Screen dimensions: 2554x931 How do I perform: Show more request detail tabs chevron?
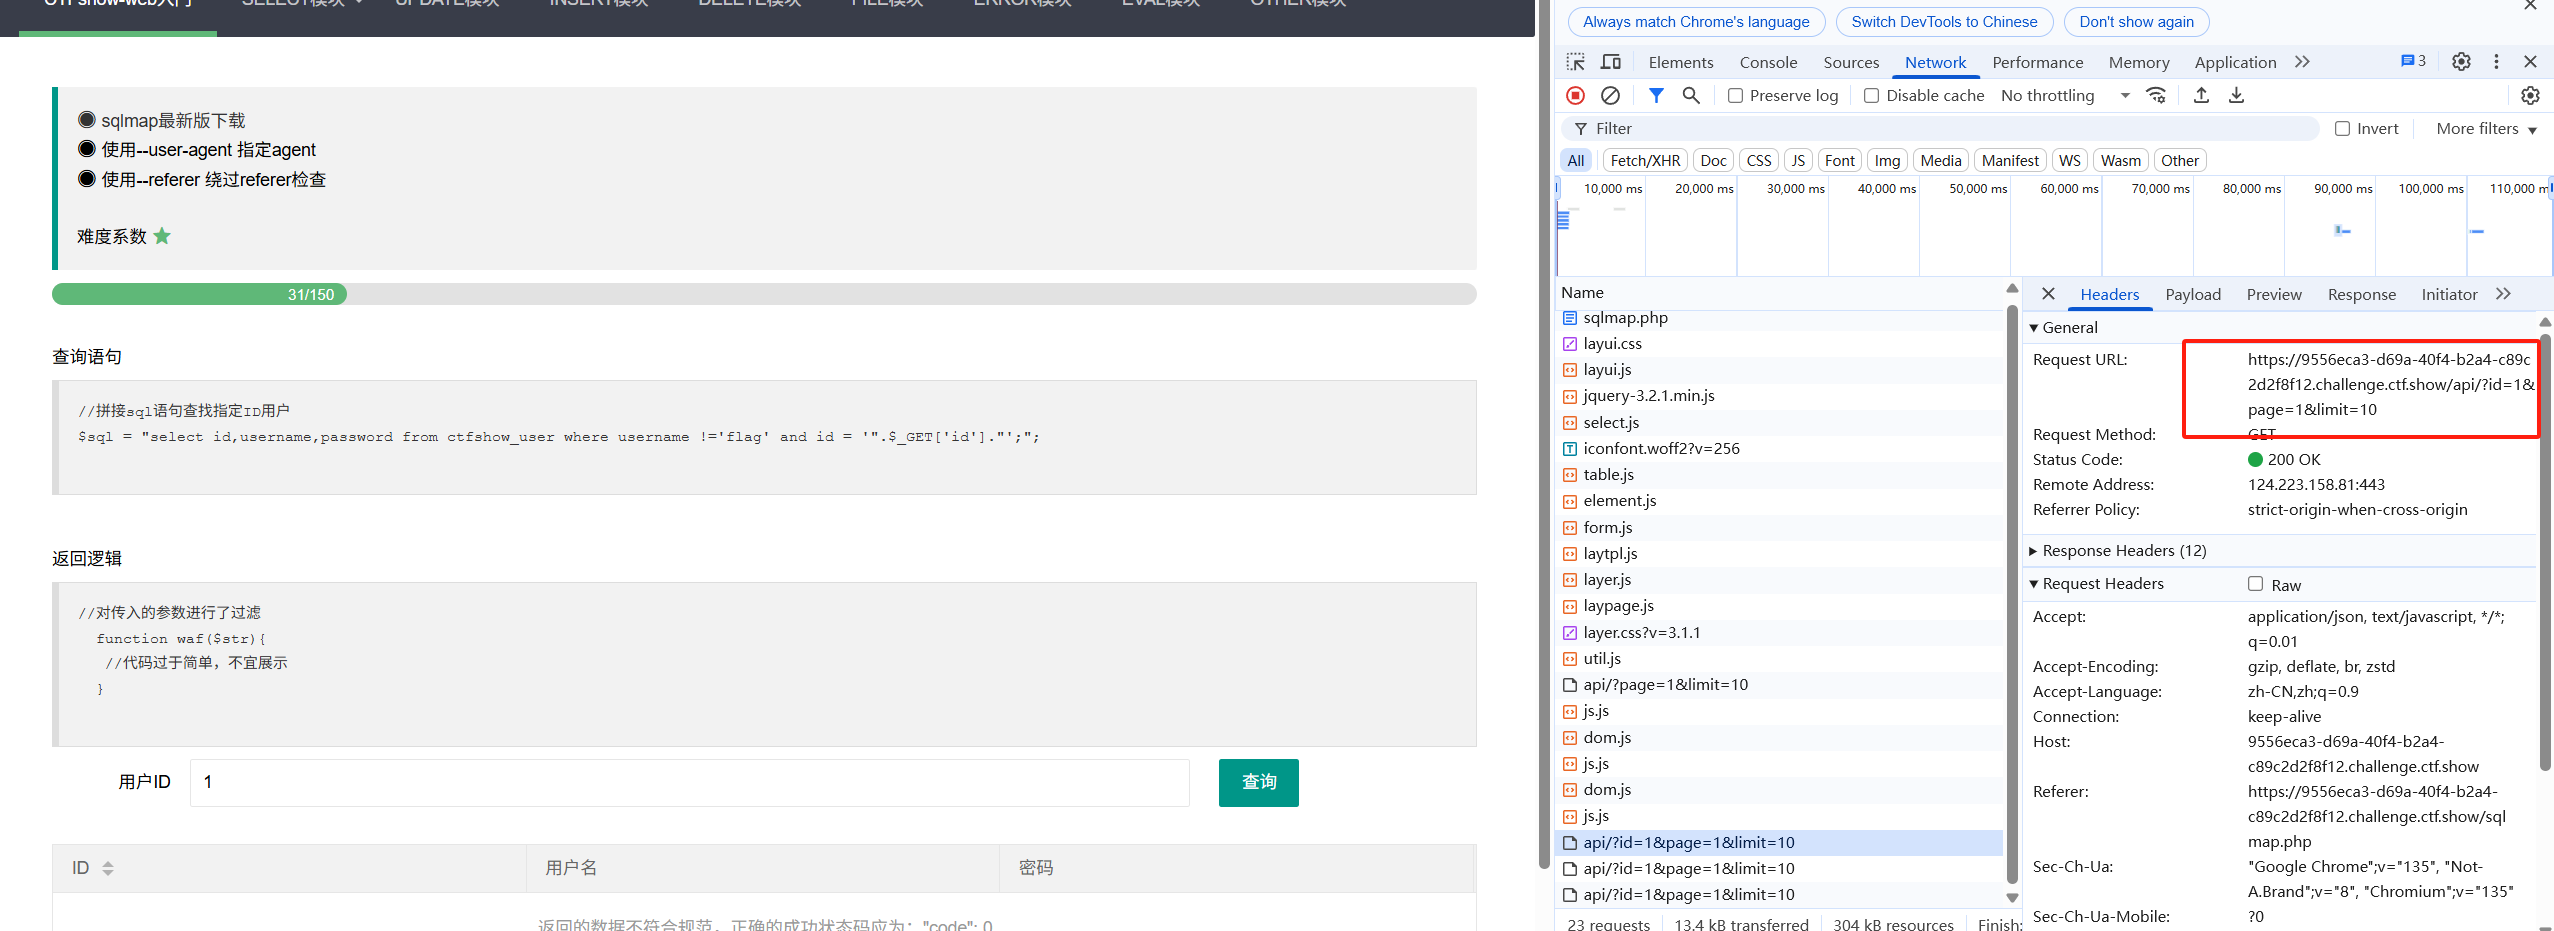(2503, 294)
